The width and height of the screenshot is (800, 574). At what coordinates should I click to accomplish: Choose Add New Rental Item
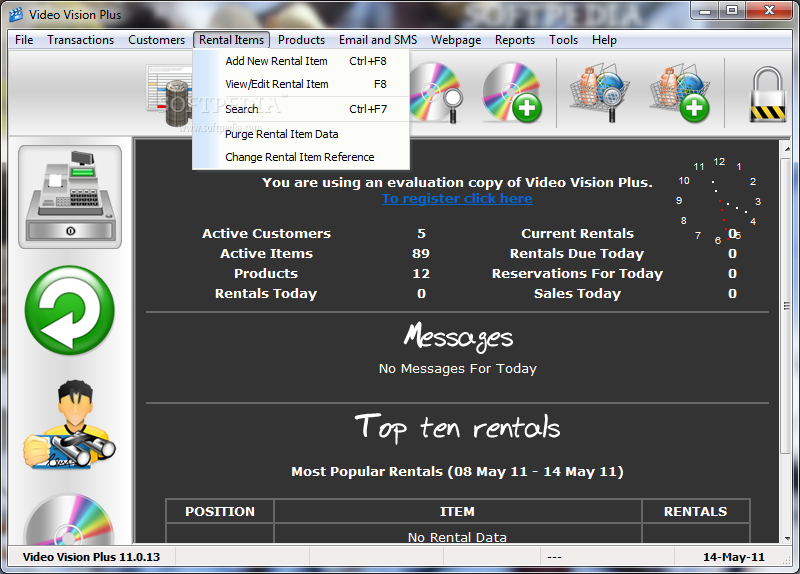coord(301,61)
